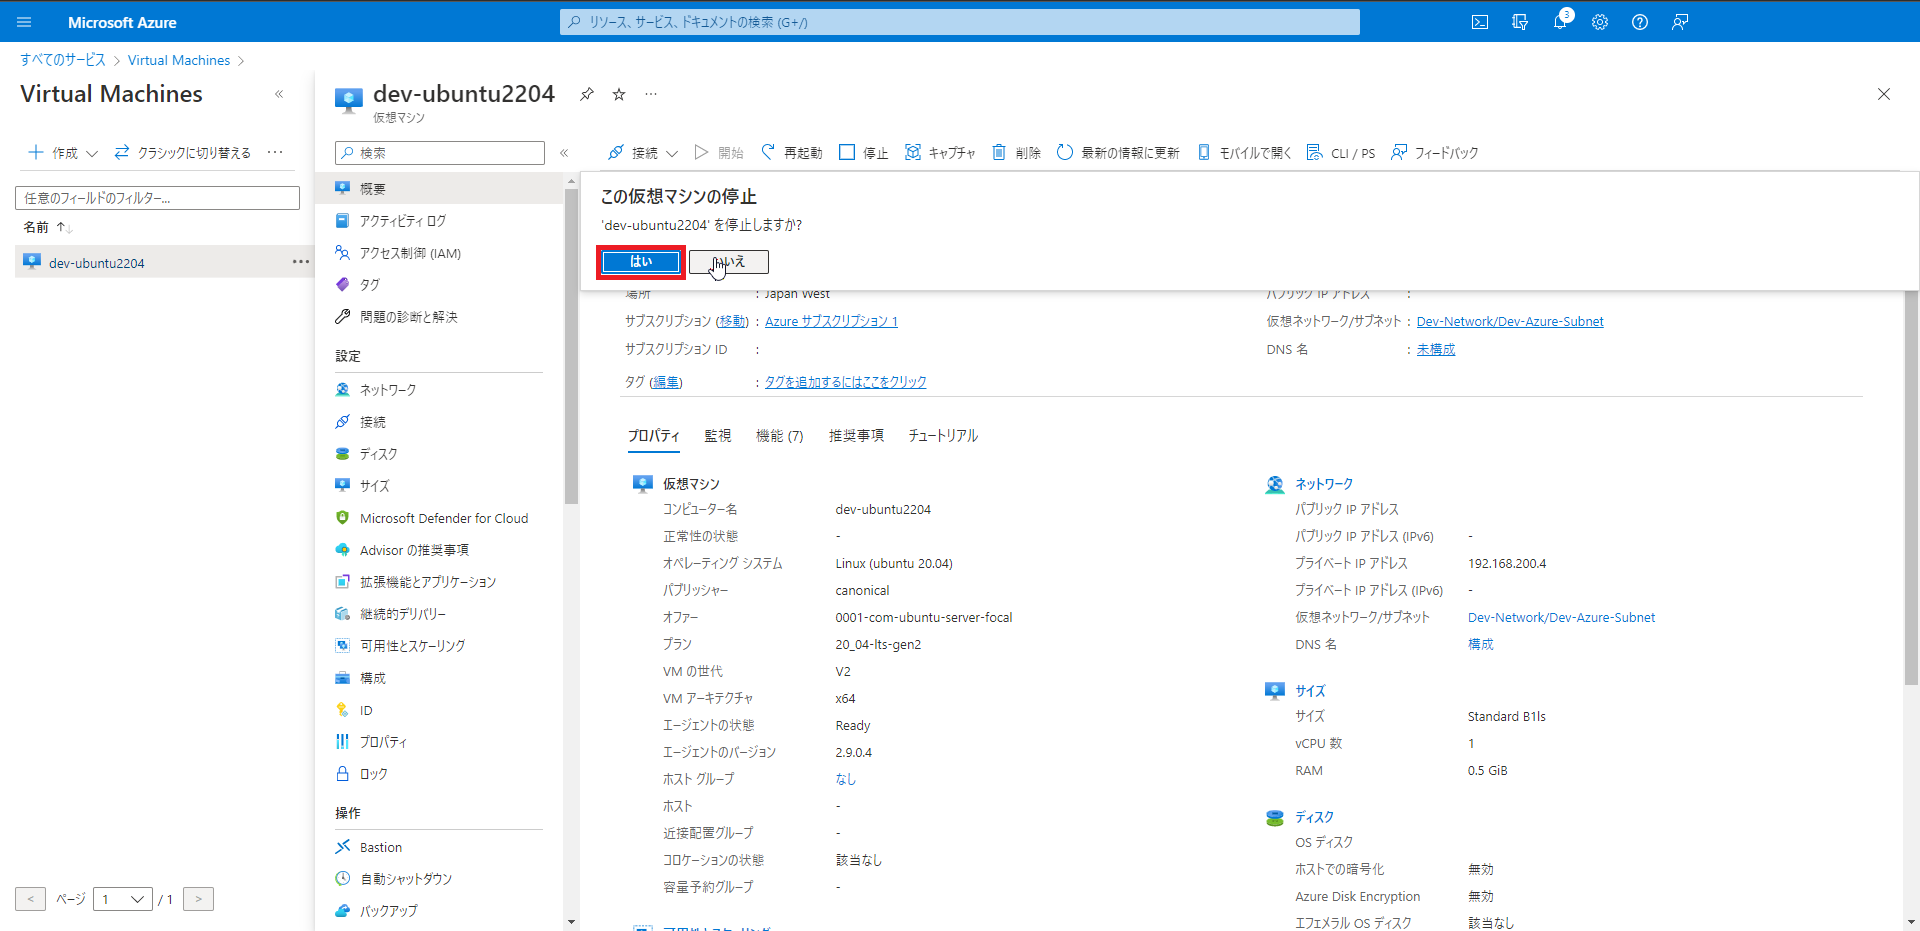Switch to the 推奨事項 tab
This screenshot has height=931, width=1920.
click(856, 436)
